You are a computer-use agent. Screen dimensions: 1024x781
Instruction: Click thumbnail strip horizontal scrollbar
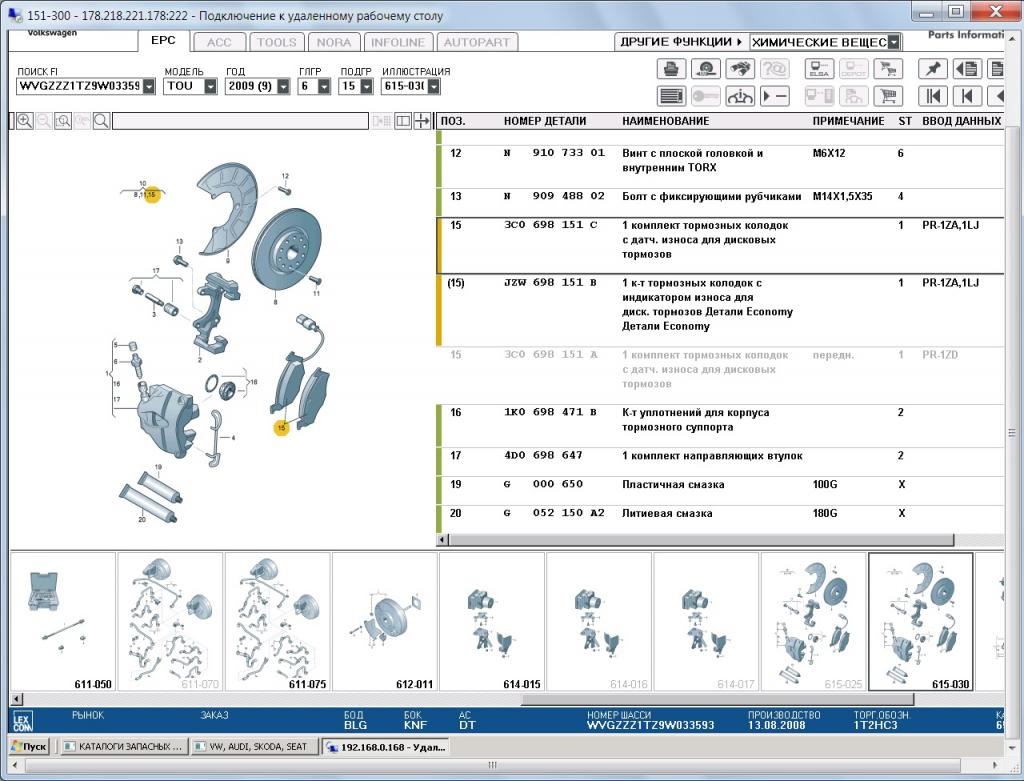717,699
